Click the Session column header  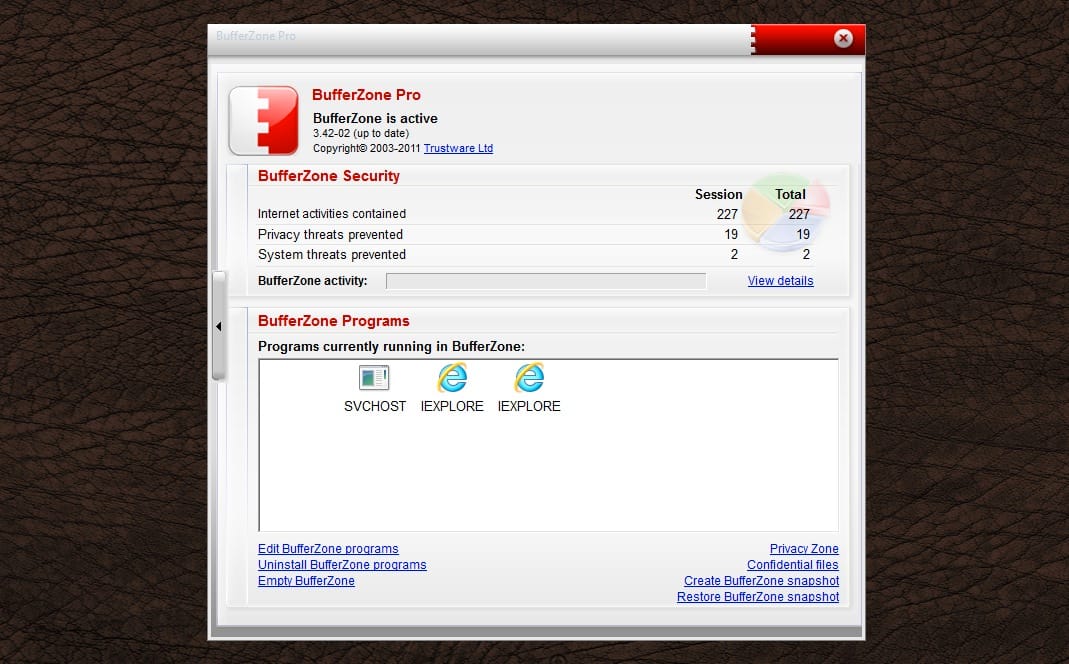click(719, 194)
